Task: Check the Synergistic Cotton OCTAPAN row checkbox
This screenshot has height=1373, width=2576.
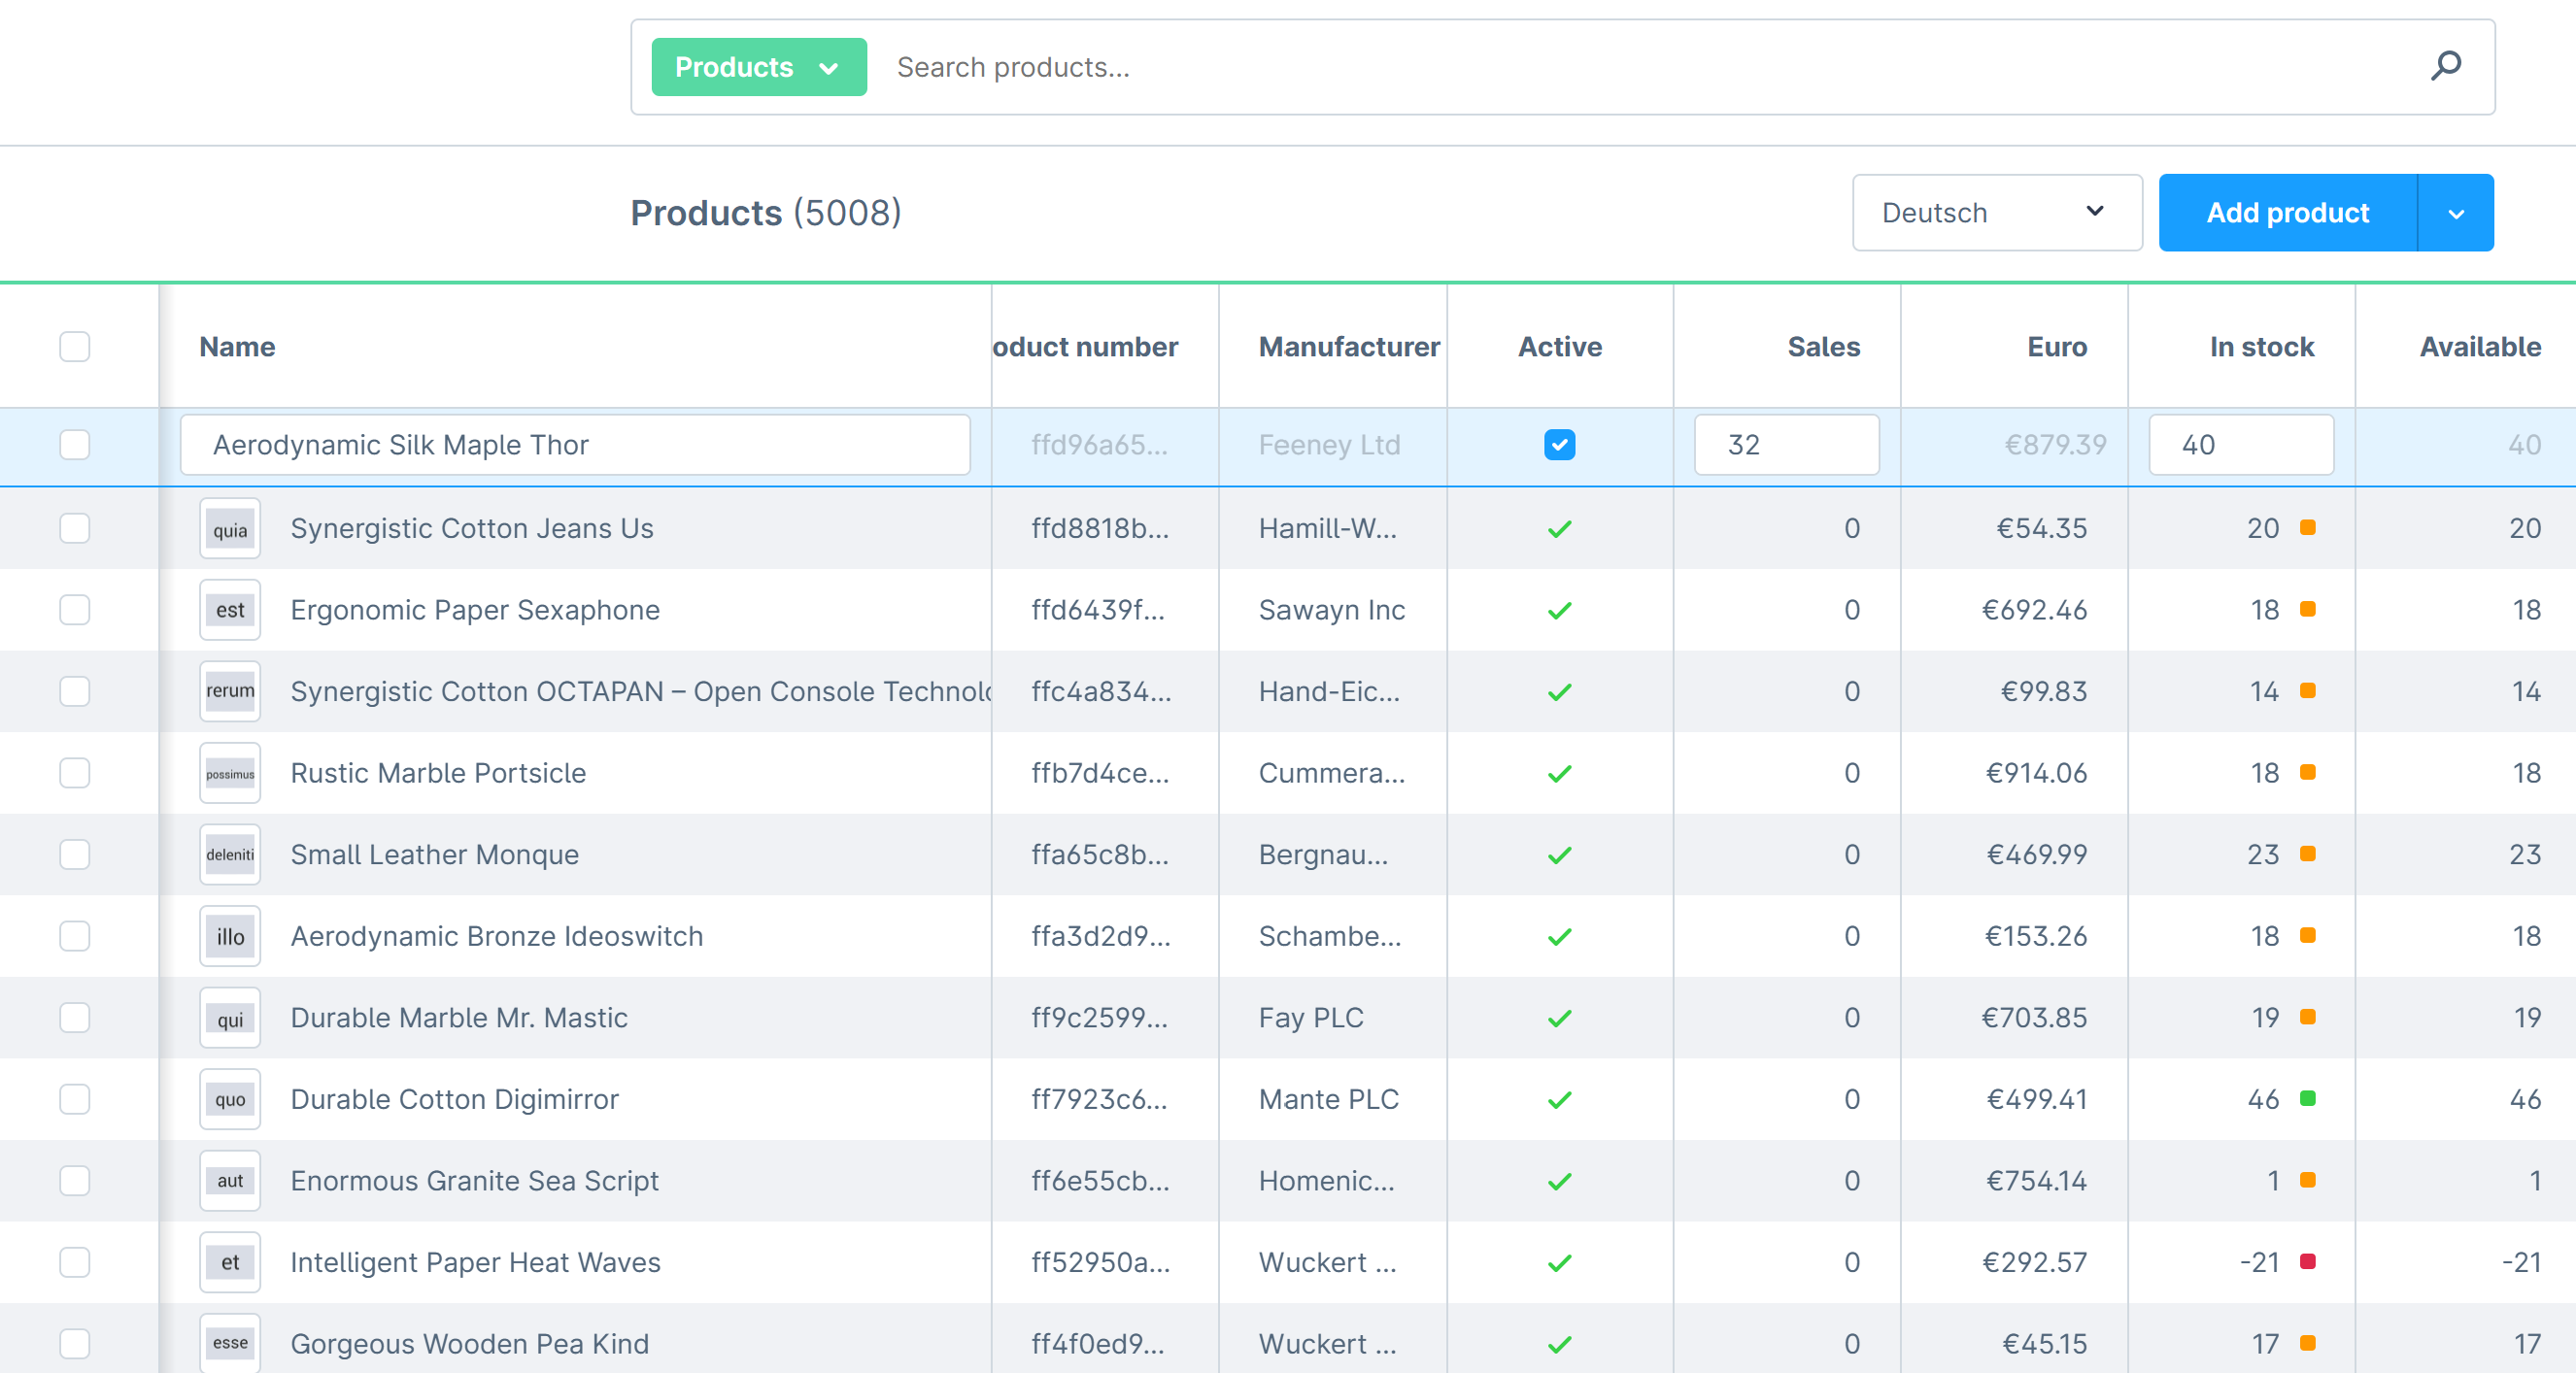Action: [x=75, y=690]
